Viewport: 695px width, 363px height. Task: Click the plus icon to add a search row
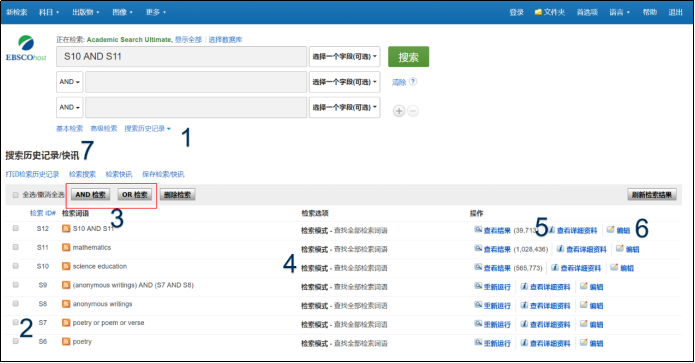(x=399, y=111)
